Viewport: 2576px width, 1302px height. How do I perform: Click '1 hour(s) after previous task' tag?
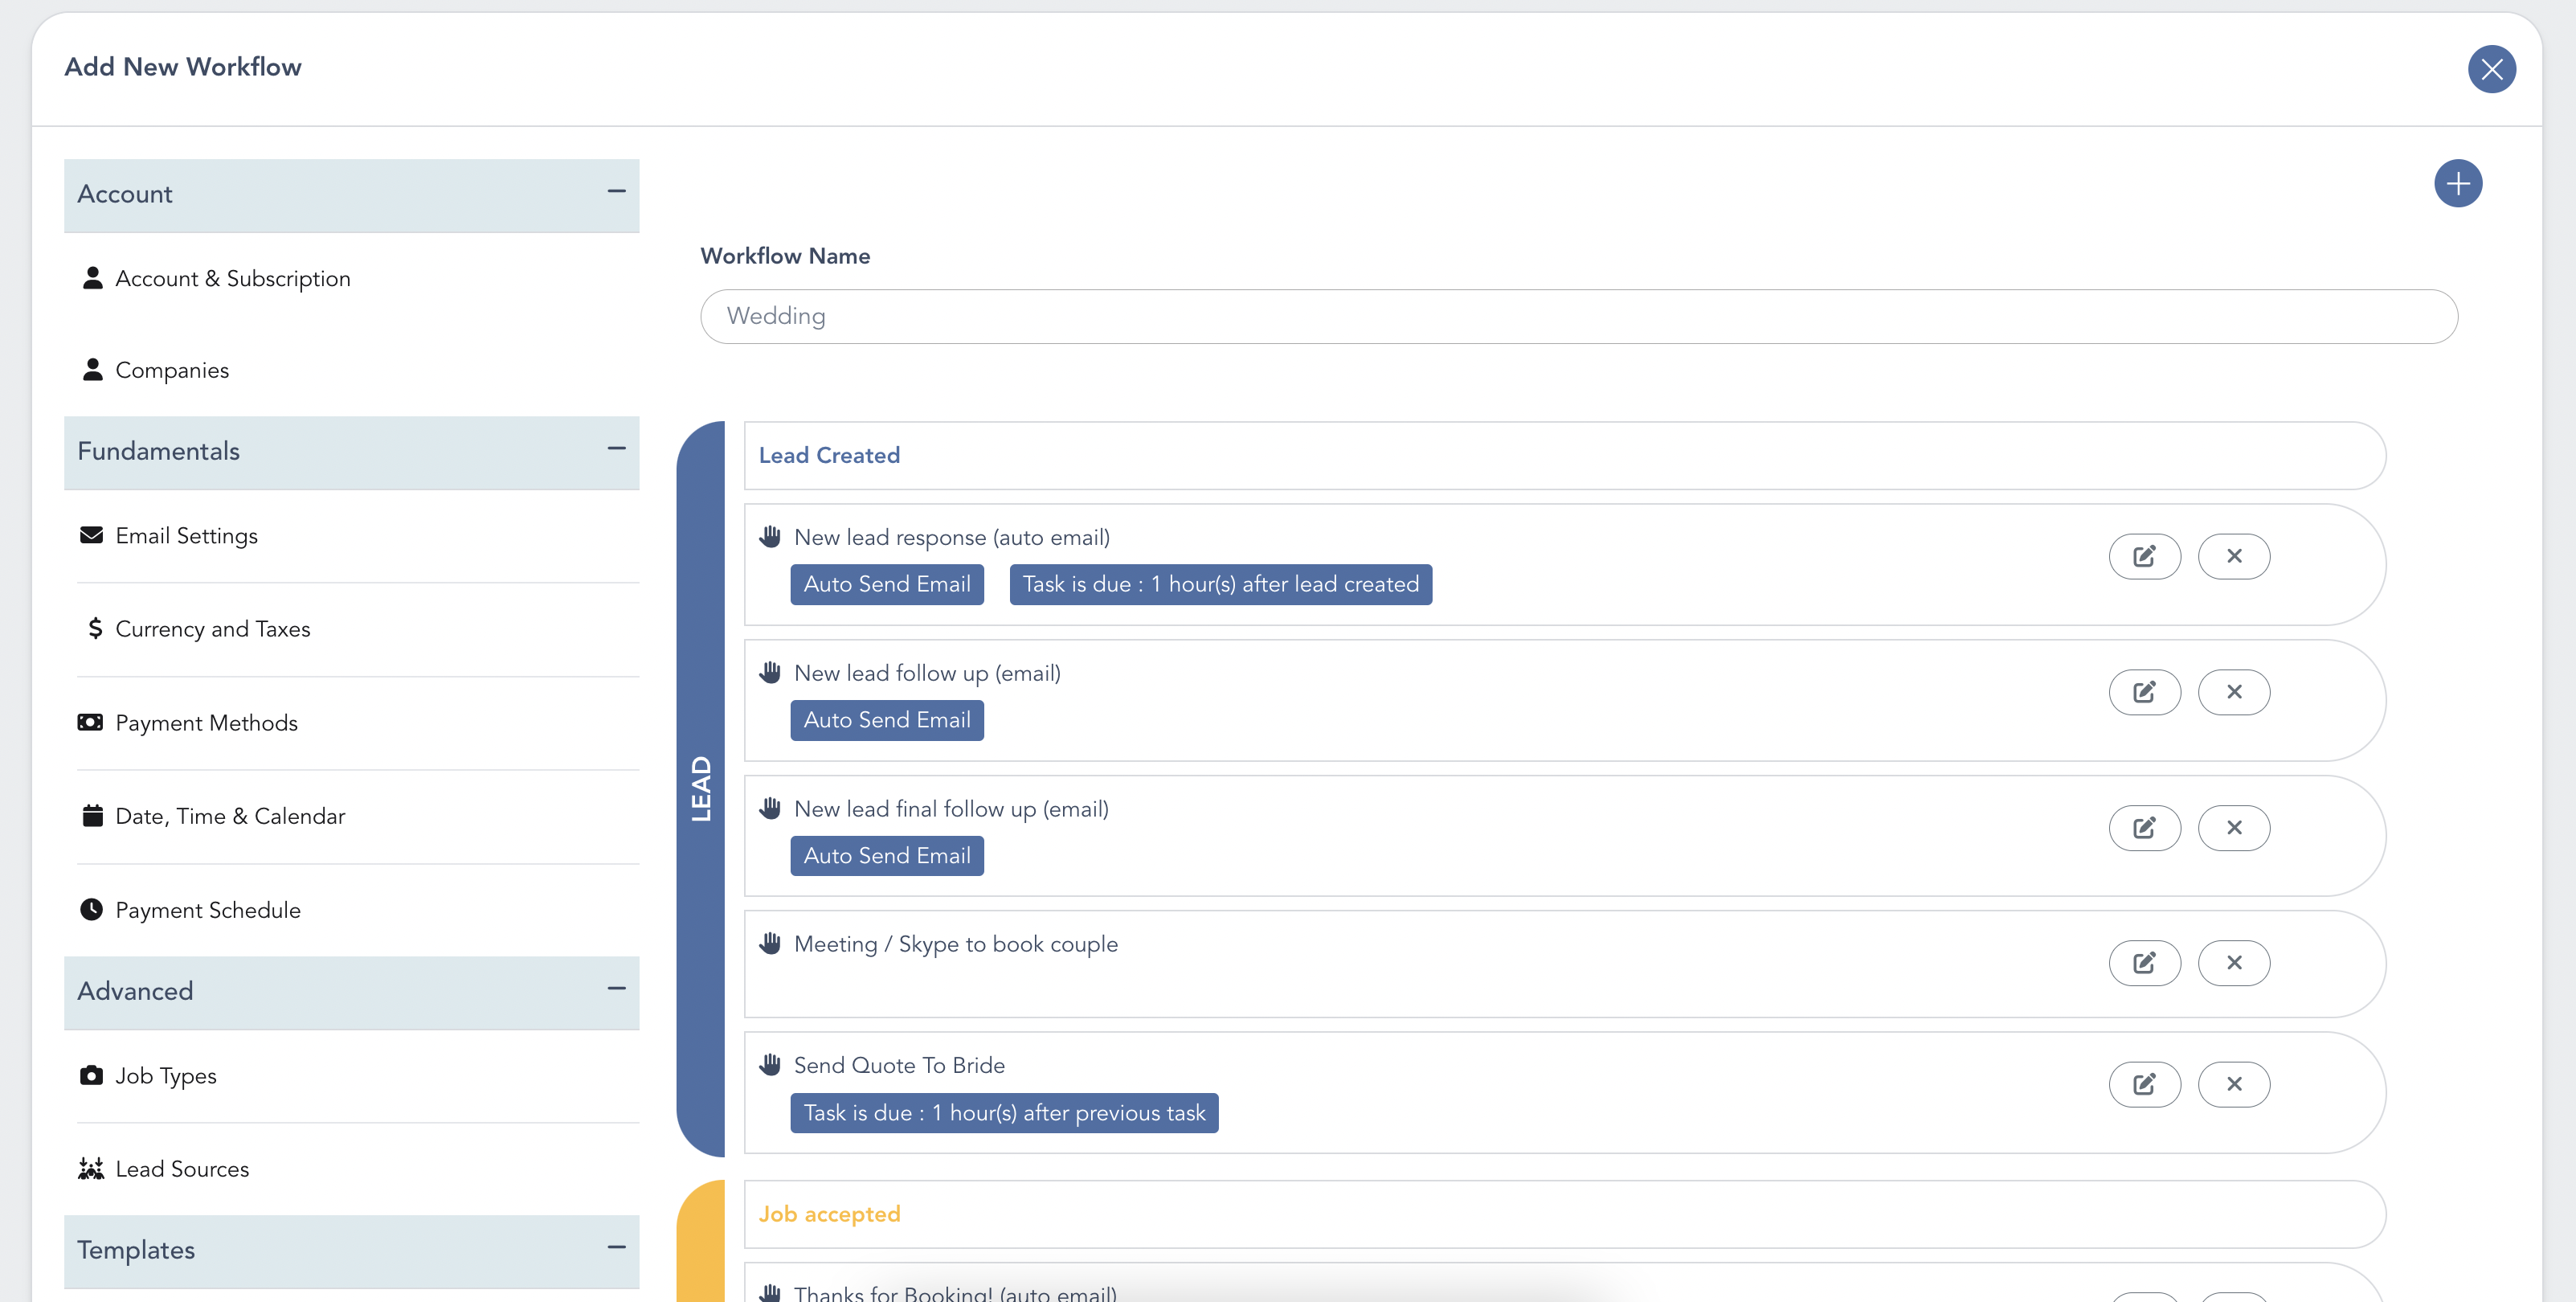1004,1113
